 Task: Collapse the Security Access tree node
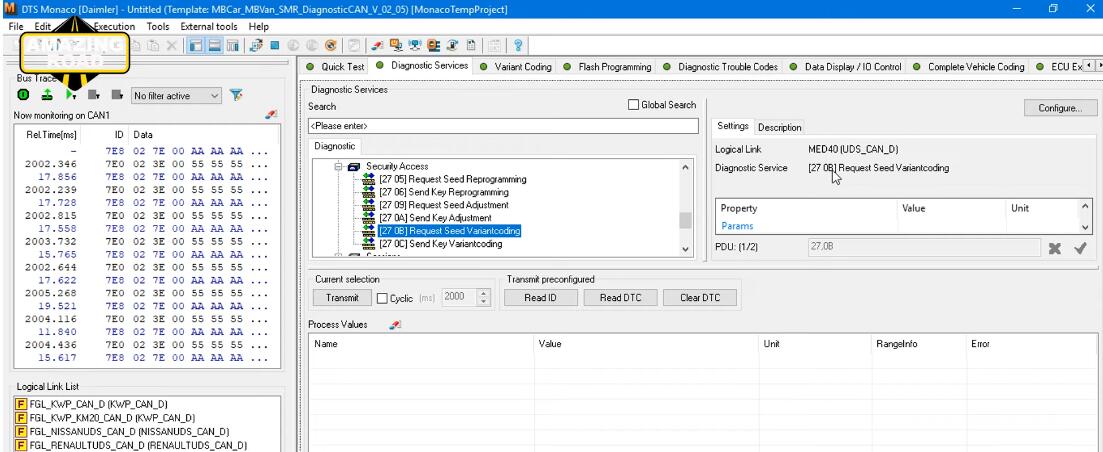338,167
